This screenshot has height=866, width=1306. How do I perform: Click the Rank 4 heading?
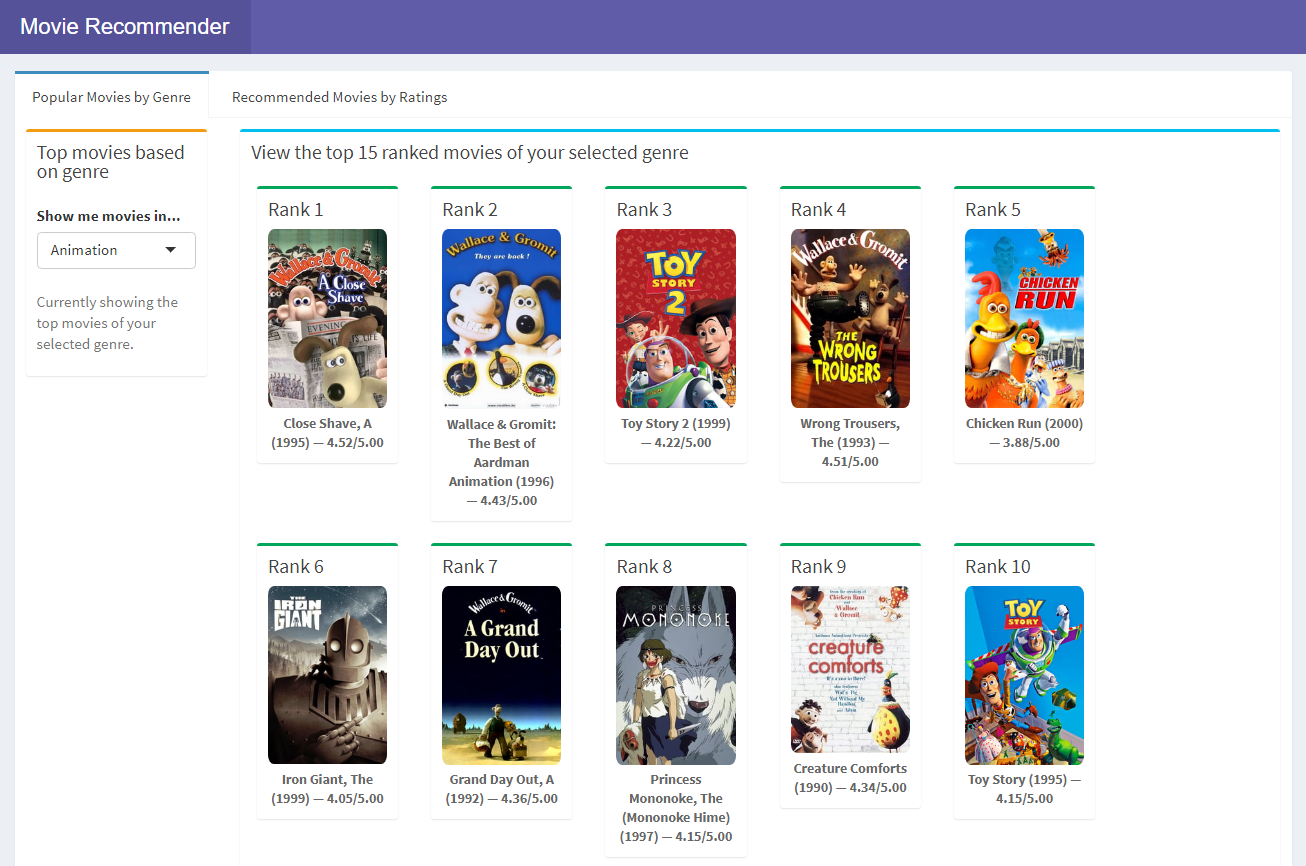click(x=819, y=210)
